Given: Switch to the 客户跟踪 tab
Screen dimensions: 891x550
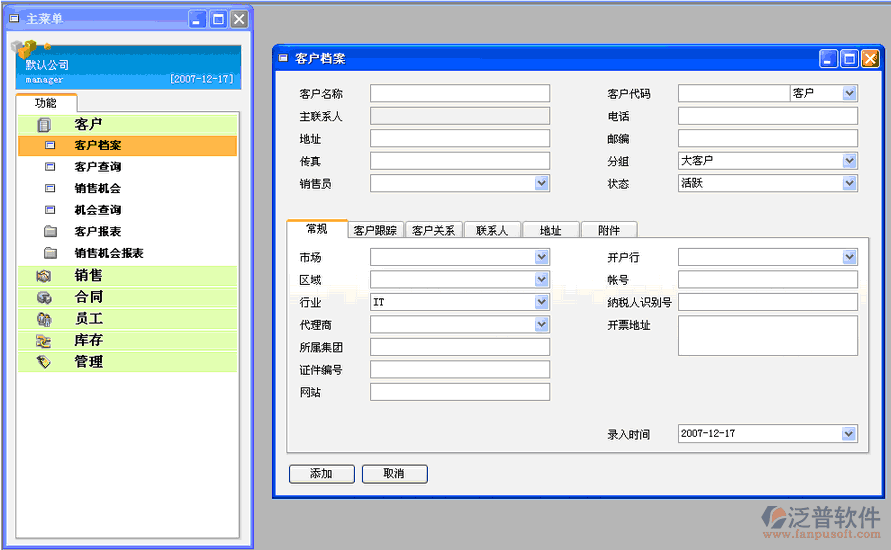Looking at the screenshot, I should [x=375, y=230].
